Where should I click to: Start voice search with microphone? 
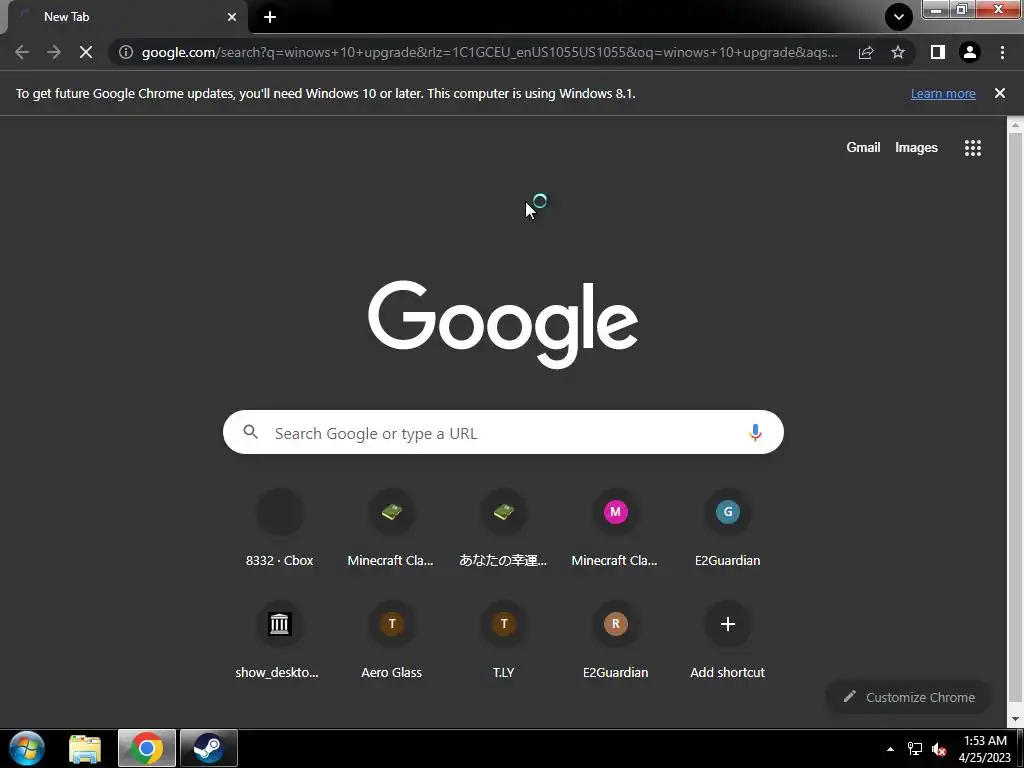[x=755, y=432]
